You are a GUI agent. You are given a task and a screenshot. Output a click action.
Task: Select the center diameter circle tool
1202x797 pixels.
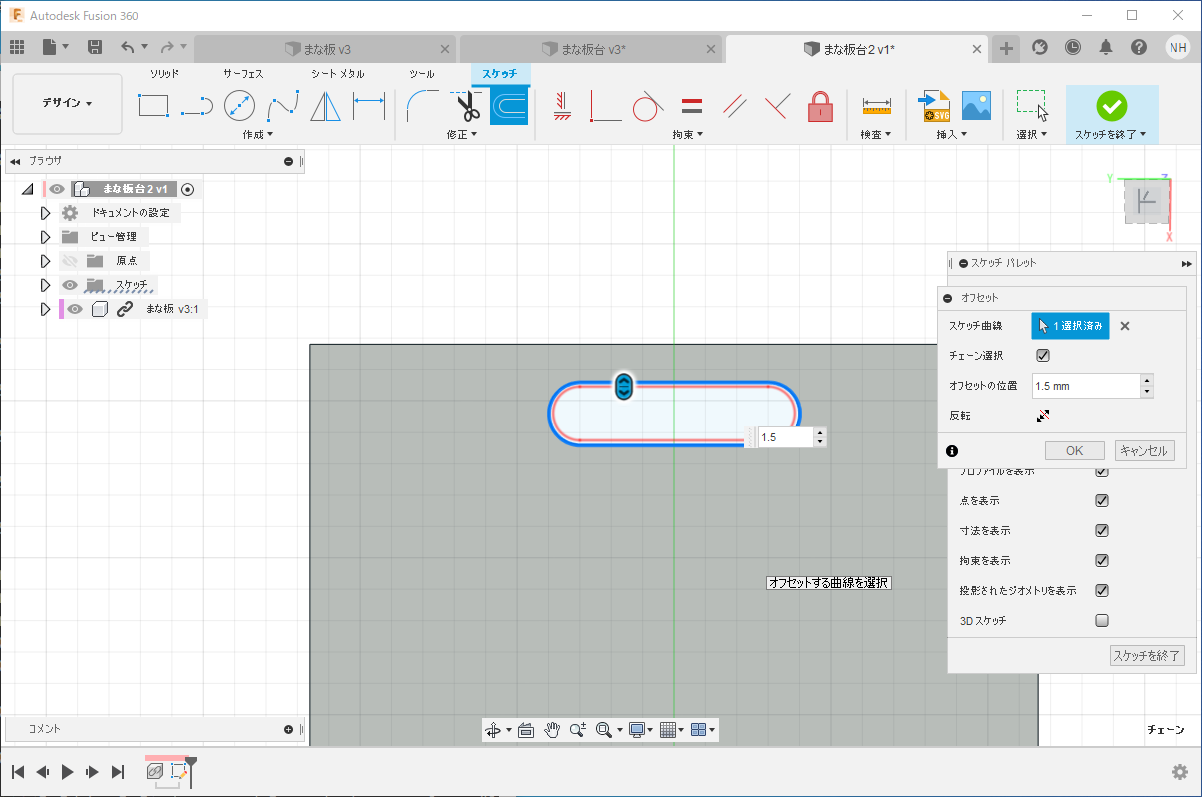(x=239, y=105)
